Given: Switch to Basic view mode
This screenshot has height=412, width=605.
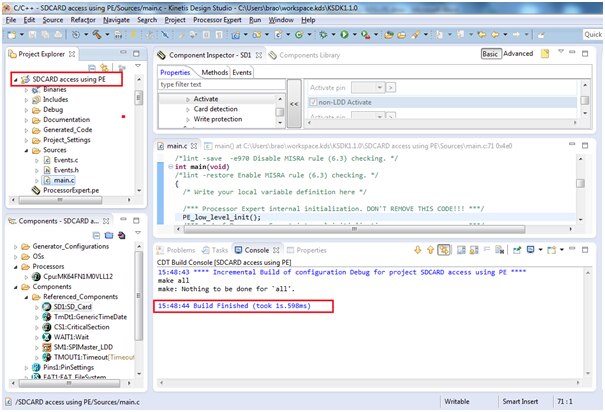Looking at the screenshot, I should pyautogui.click(x=490, y=54).
